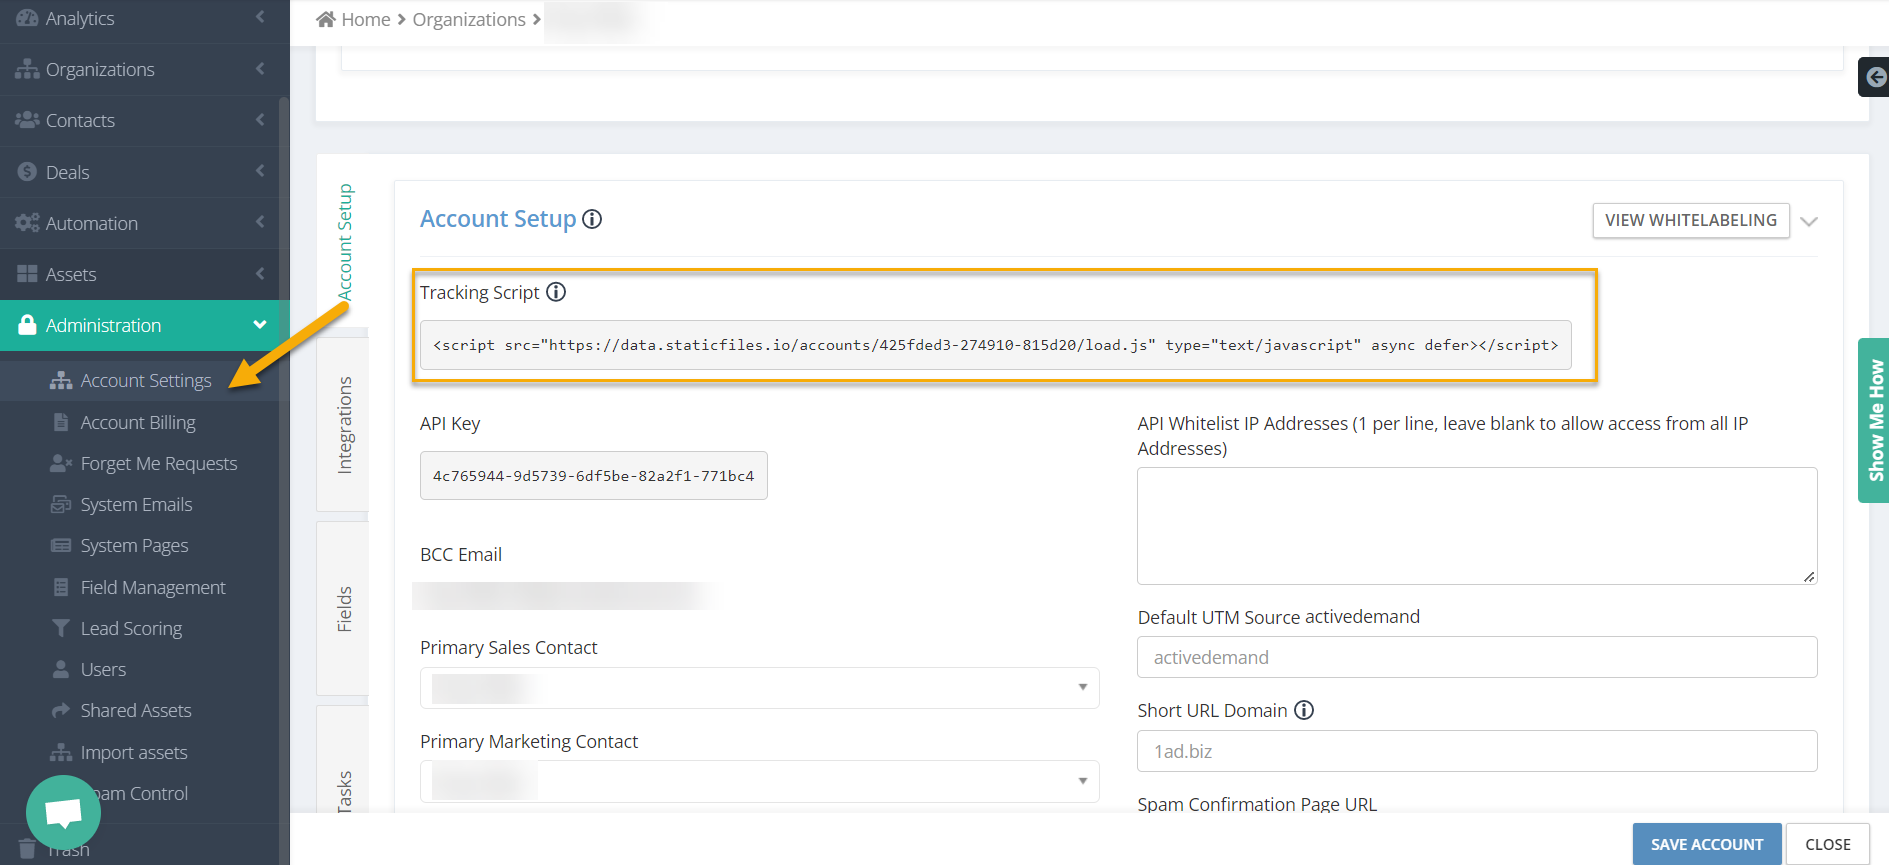The height and width of the screenshot is (865, 1889).
Task: Open the Primary Marketing Contact dropdown
Action: click(759, 781)
